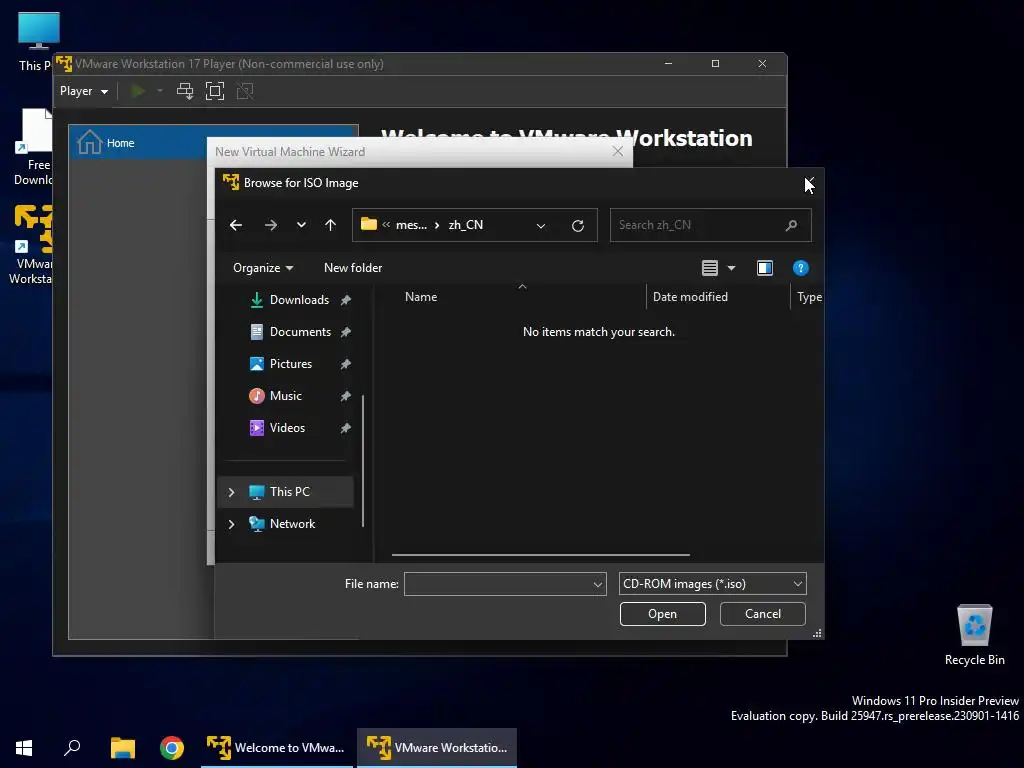Cancel the Browse for ISO dialog
Image resolution: width=1024 pixels, height=768 pixels.
(763, 614)
